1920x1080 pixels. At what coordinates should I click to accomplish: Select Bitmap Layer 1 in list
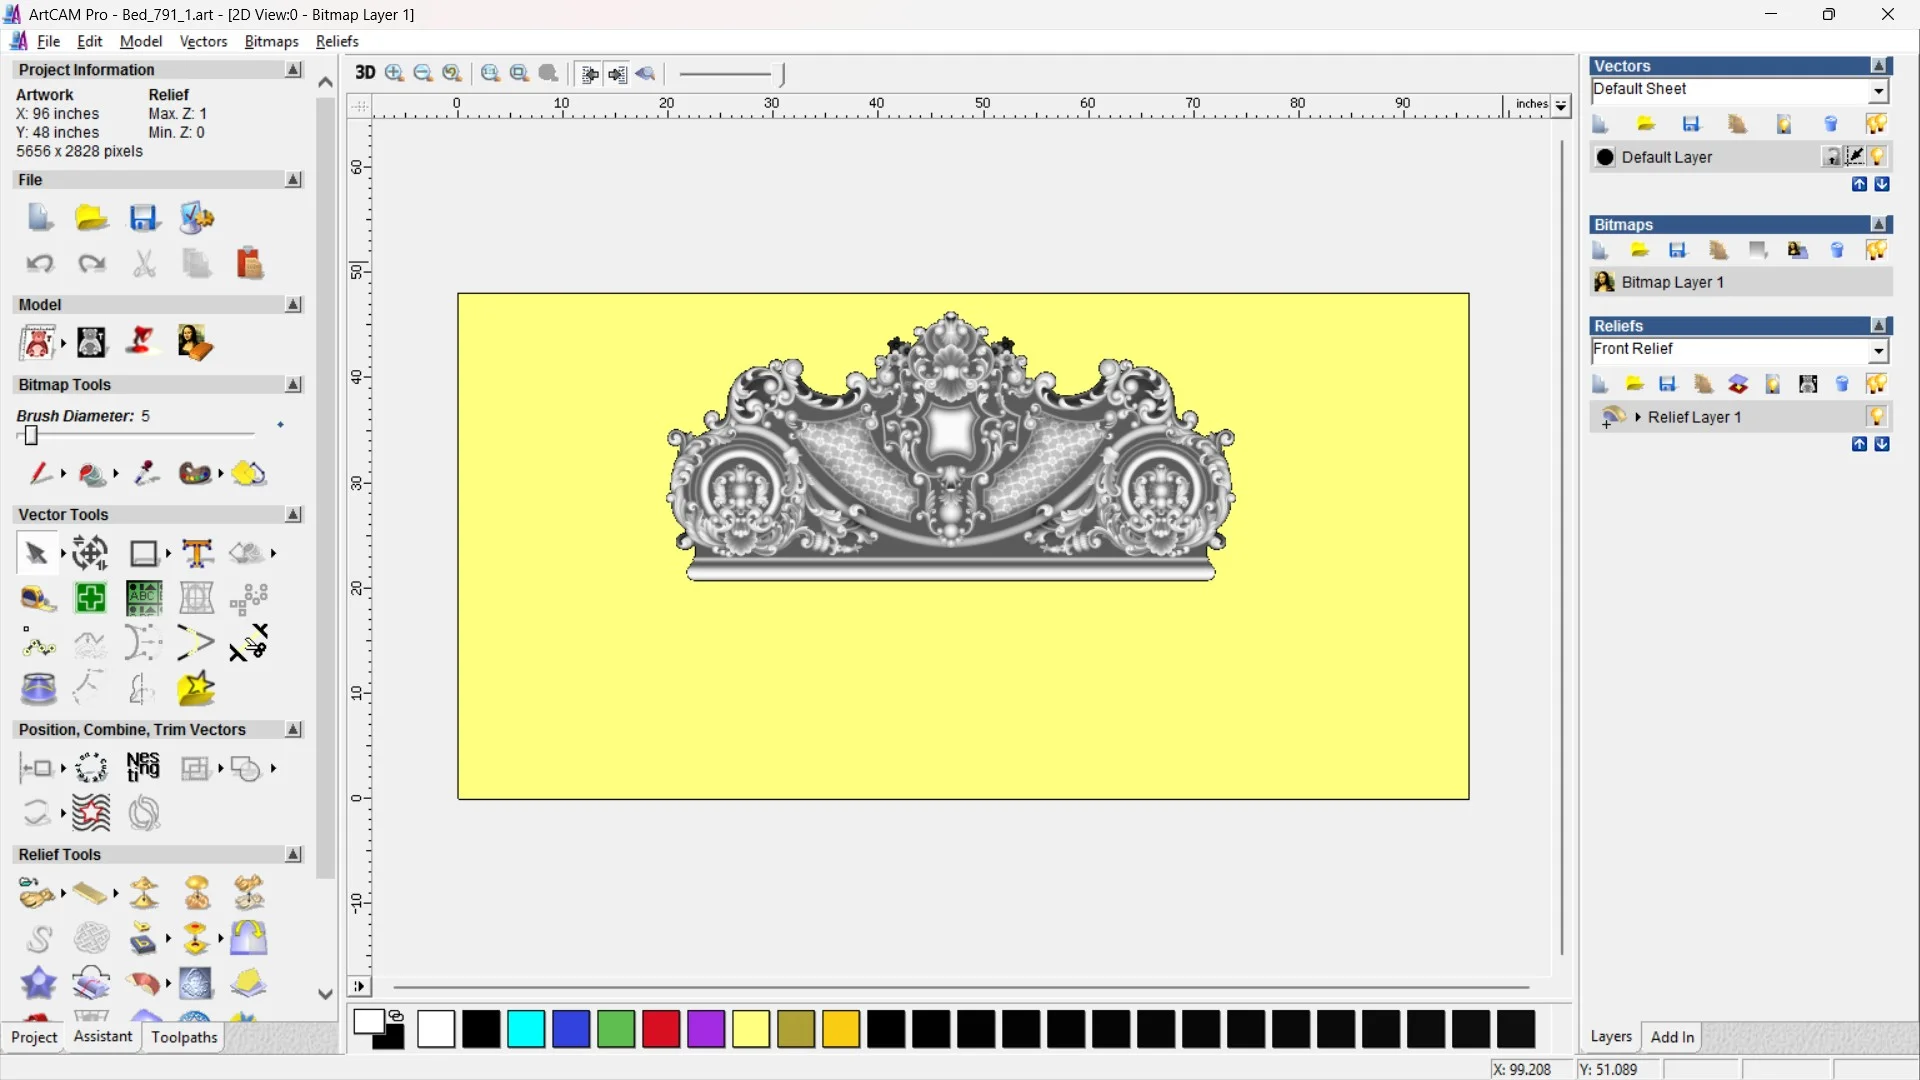(1672, 282)
